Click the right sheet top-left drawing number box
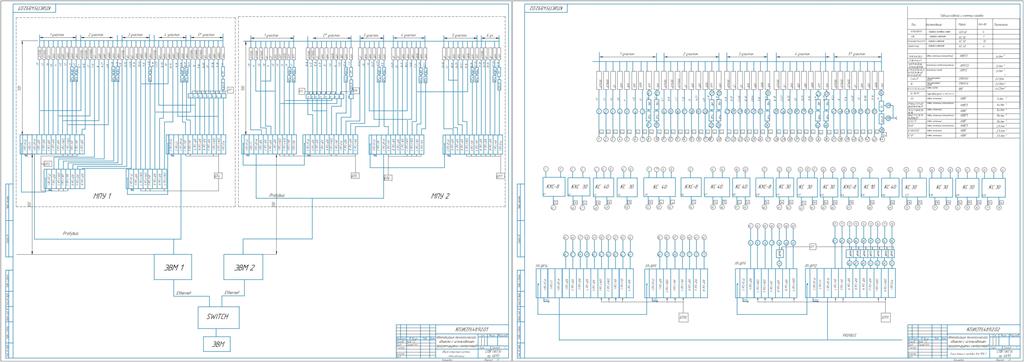The height and width of the screenshot is (362, 1024). click(547, 7)
